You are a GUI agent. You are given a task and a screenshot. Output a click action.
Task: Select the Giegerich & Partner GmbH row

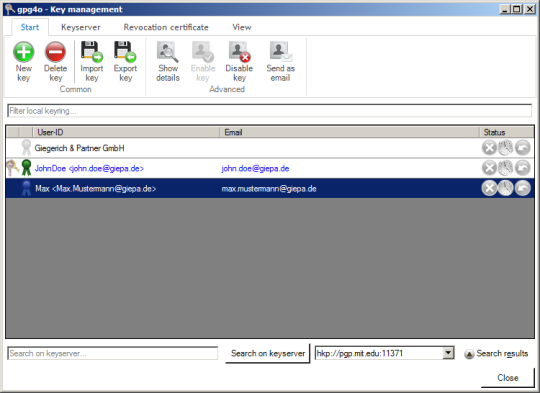[x=270, y=148]
